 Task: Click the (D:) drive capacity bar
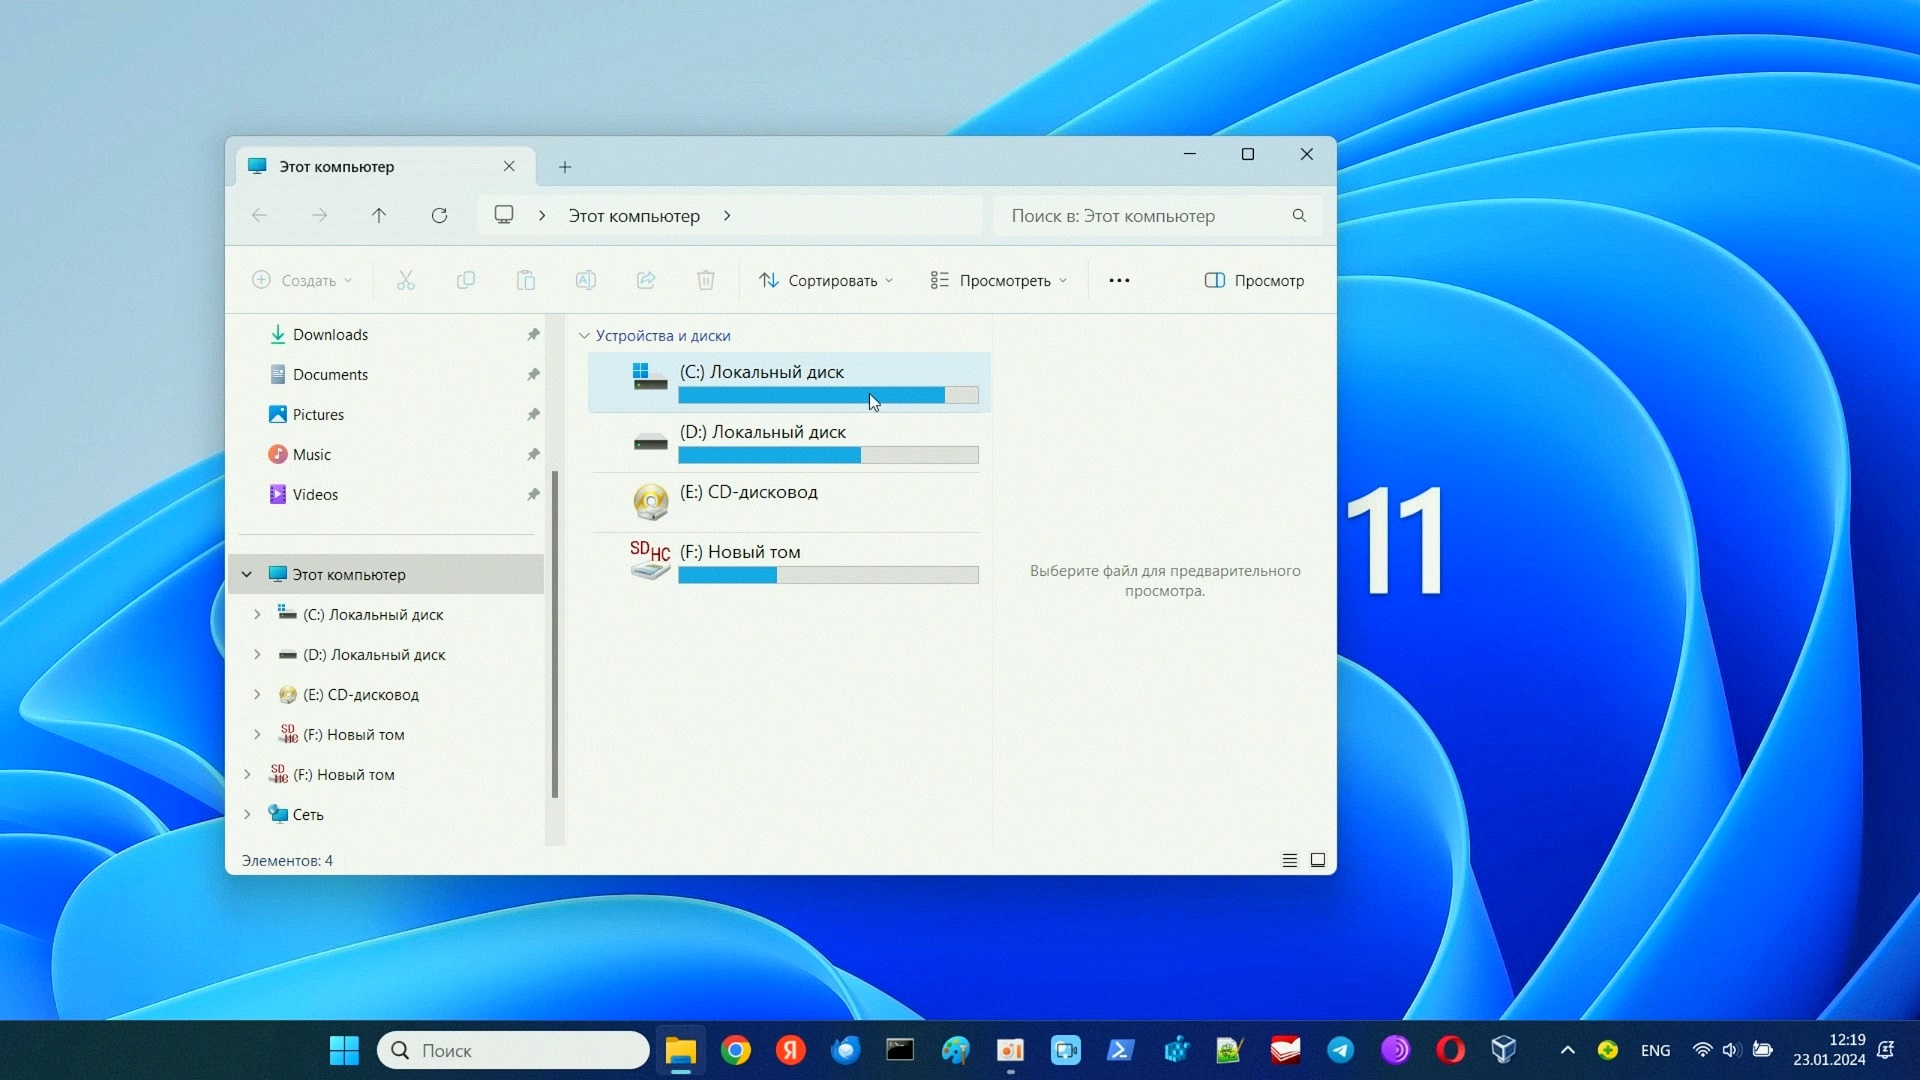coord(828,455)
